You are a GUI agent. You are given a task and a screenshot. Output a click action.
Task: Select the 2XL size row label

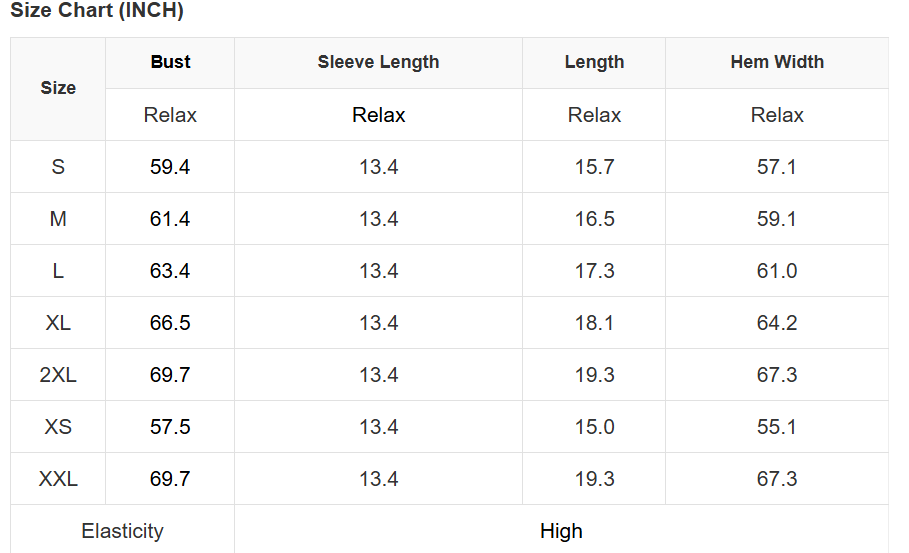tap(58, 375)
